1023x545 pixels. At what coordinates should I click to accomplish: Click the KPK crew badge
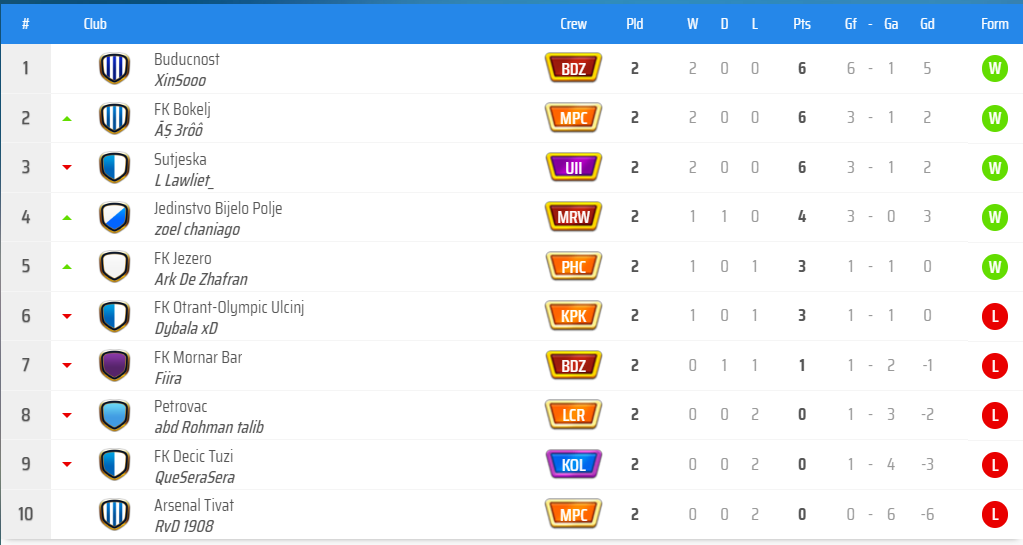(573, 316)
